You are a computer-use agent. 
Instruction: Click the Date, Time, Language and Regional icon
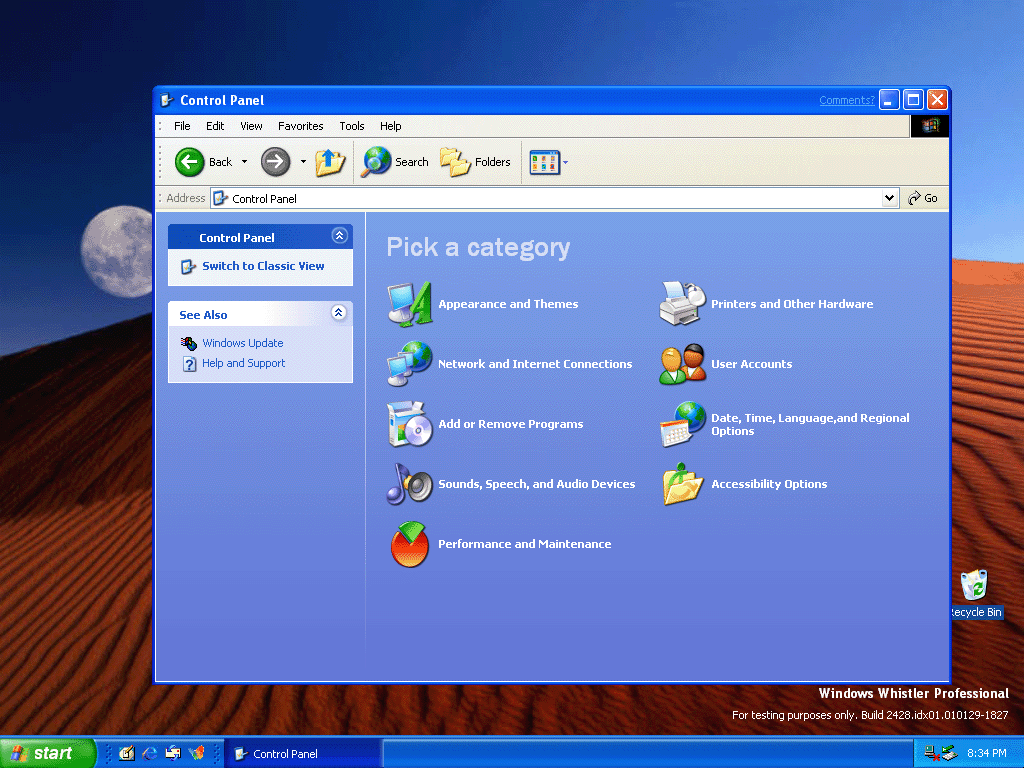point(682,424)
